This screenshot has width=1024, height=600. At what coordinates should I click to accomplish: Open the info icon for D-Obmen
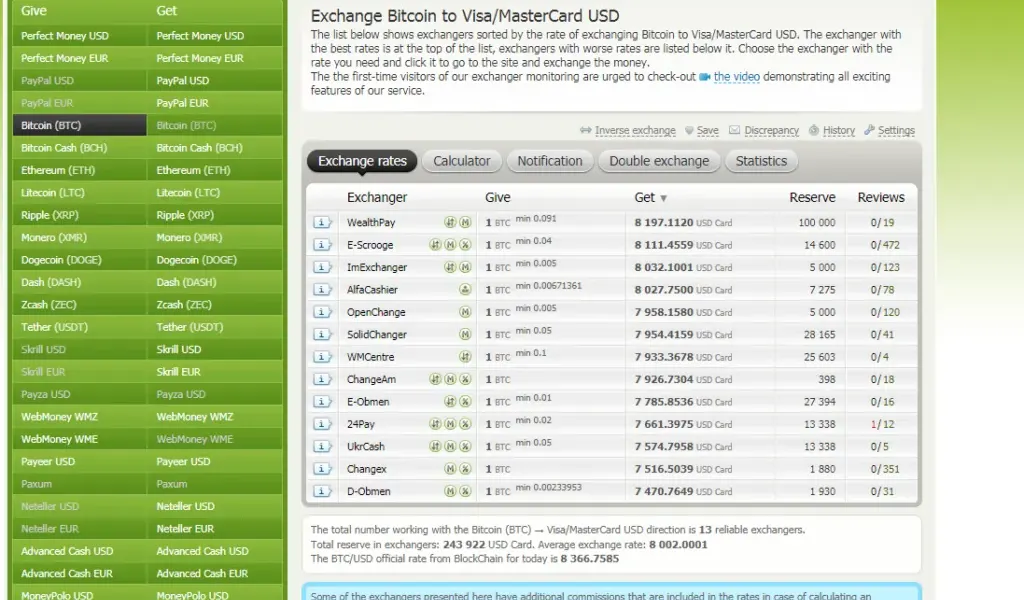321,491
